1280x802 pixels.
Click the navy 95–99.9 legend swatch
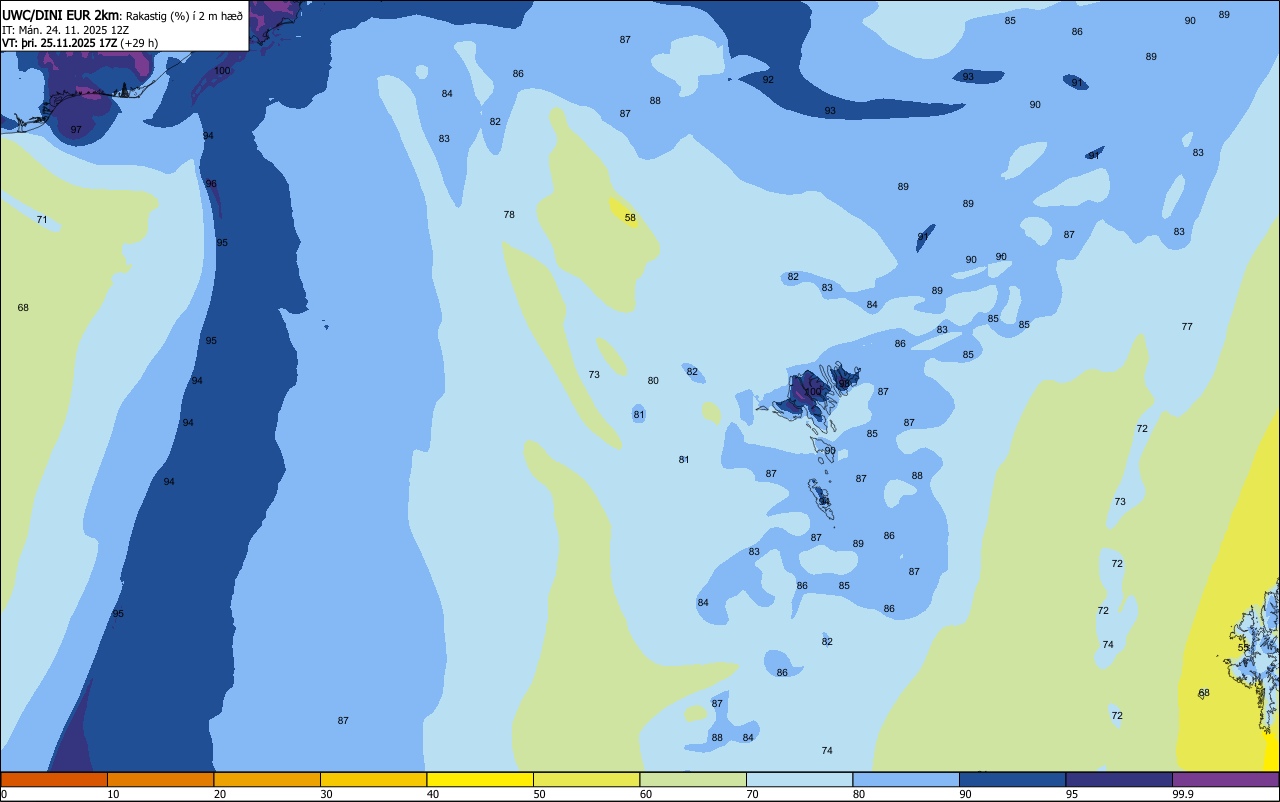[x=1119, y=779]
